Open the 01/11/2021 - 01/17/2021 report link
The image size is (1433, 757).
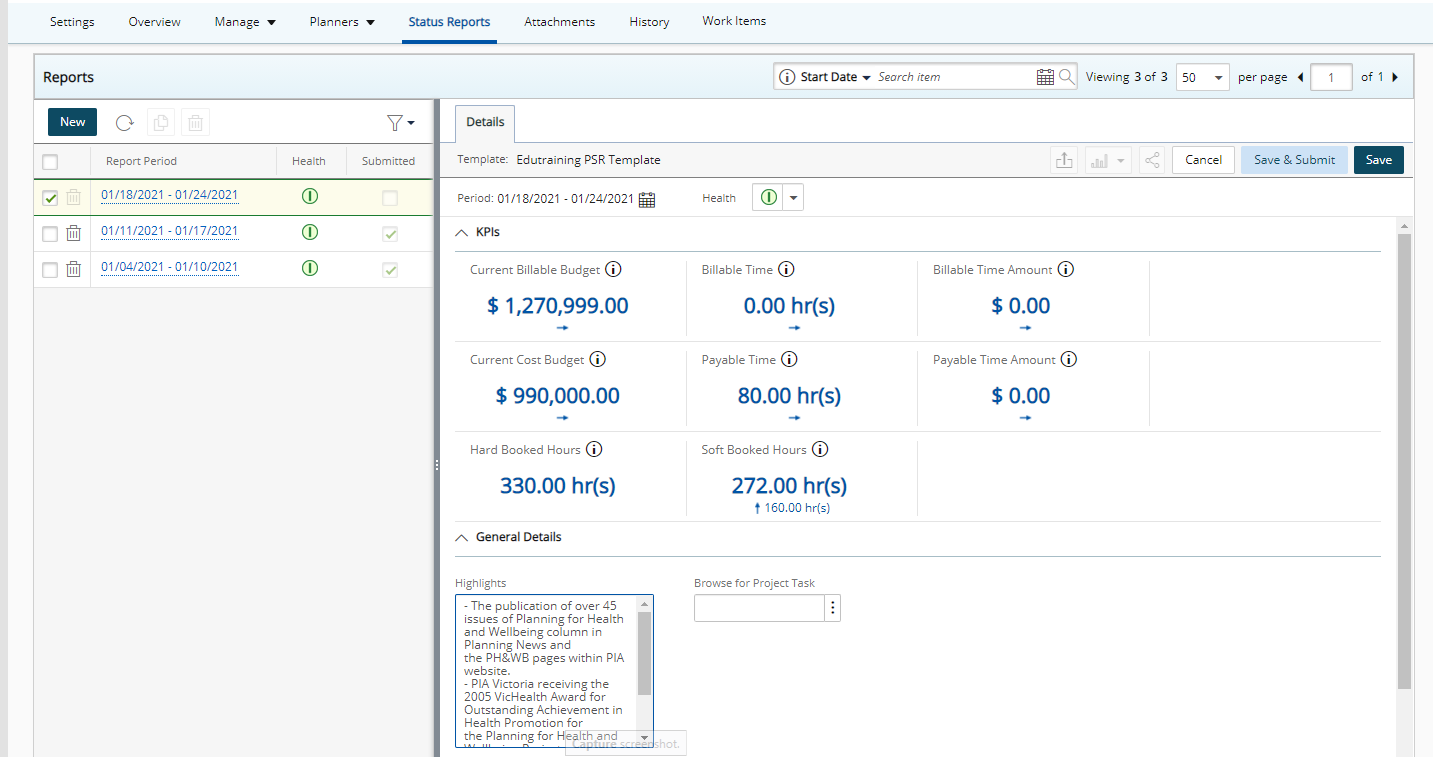click(x=170, y=231)
